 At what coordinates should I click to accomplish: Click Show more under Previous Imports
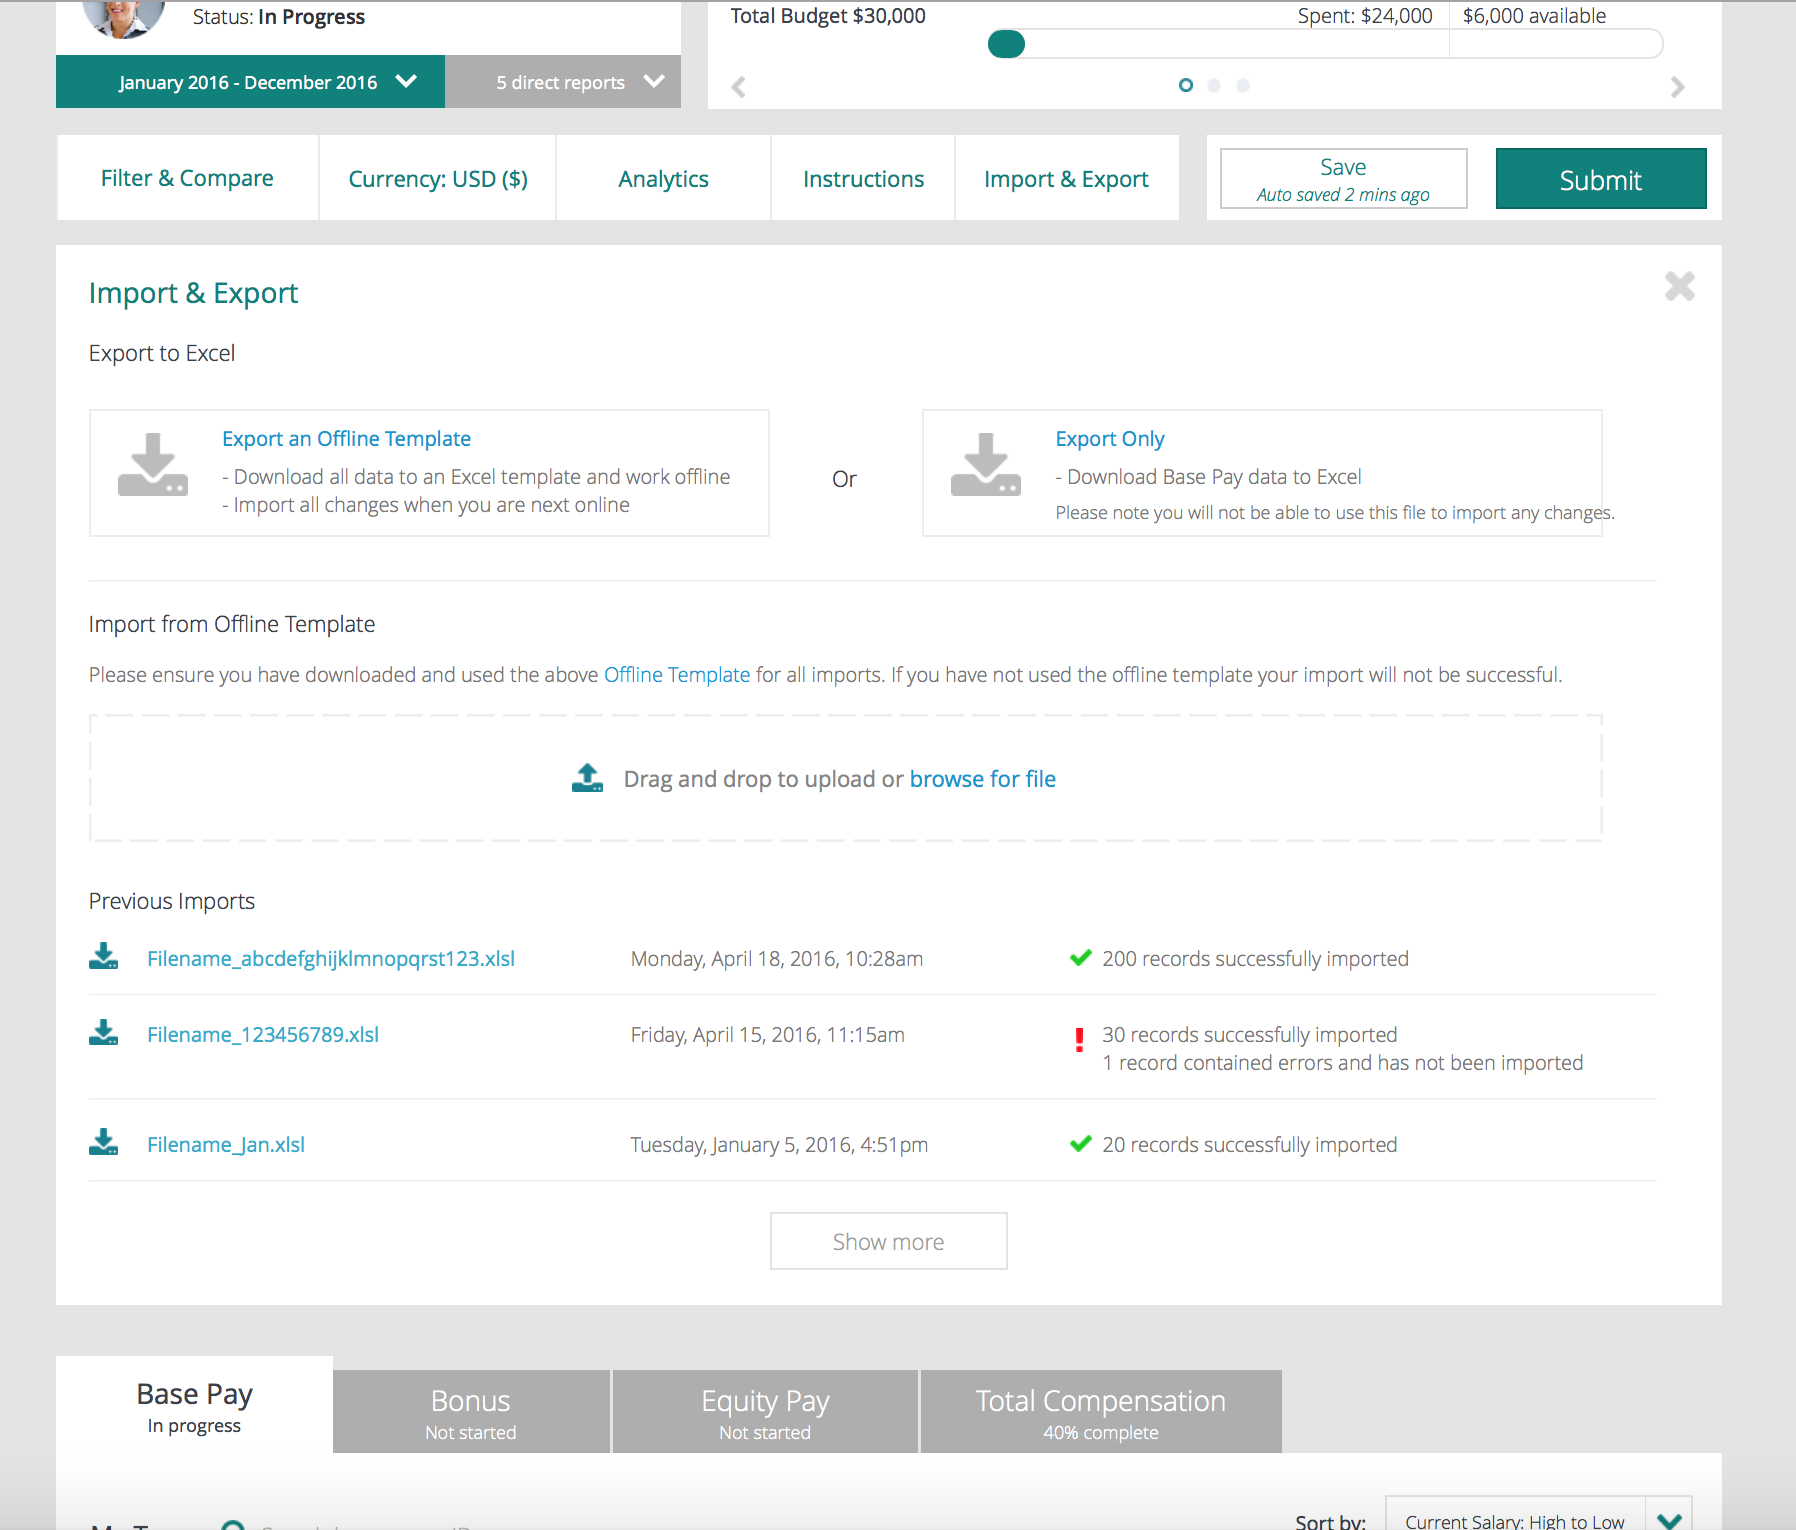click(x=888, y=1241)
